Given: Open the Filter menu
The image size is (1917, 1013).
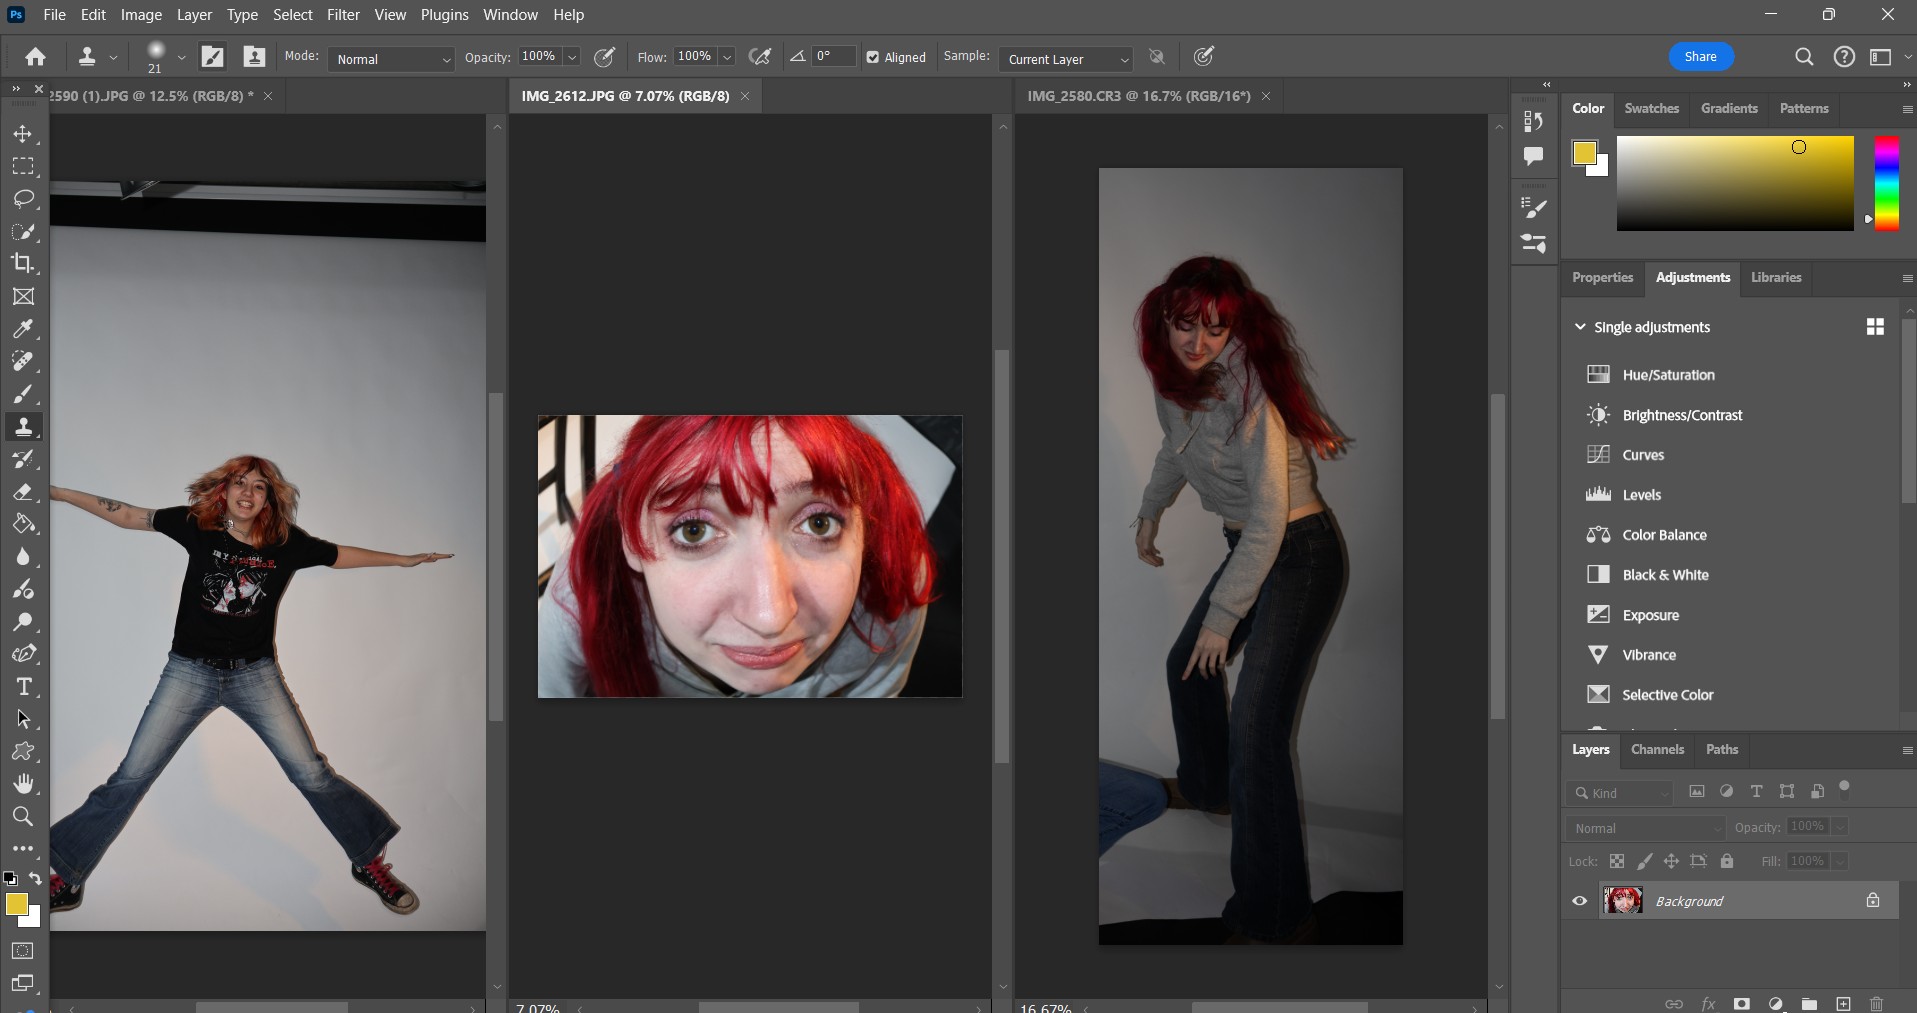Looking at the screenshot, I should (342, 15).
